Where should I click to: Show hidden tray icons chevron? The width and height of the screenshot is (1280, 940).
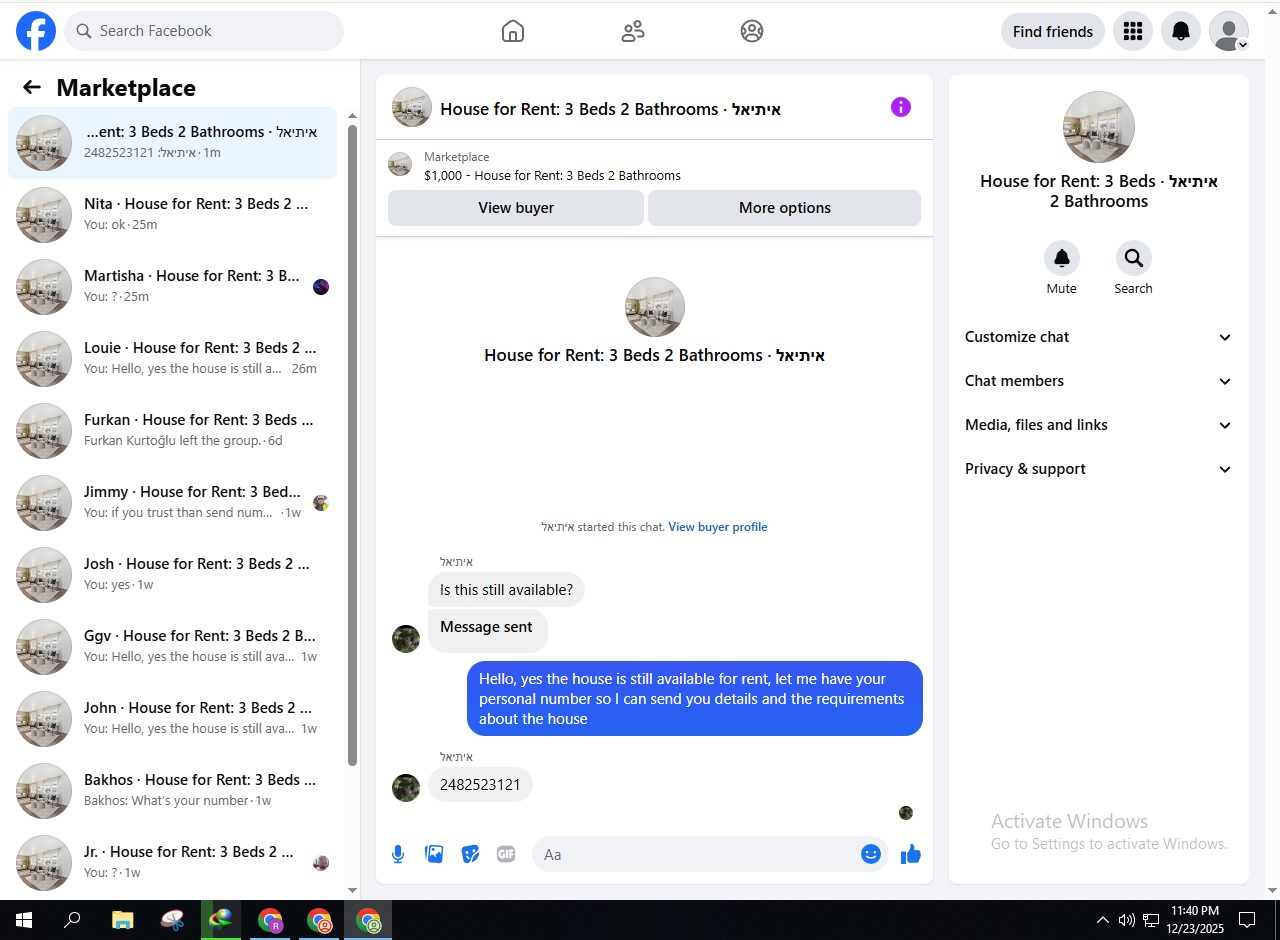(x=1103, y=920)
